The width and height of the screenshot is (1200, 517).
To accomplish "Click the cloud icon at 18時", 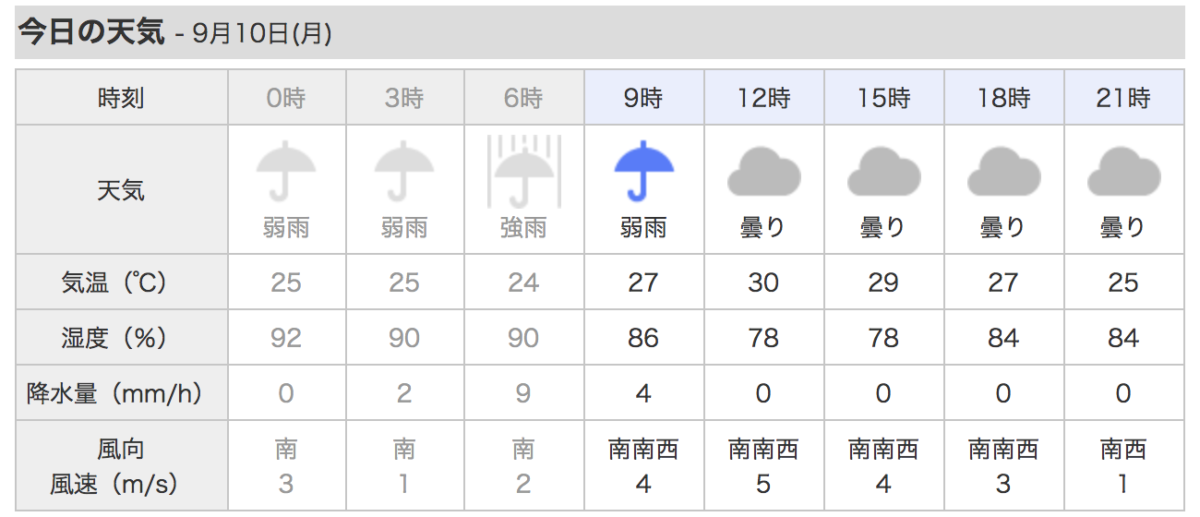I will (x=1003, y=171).
